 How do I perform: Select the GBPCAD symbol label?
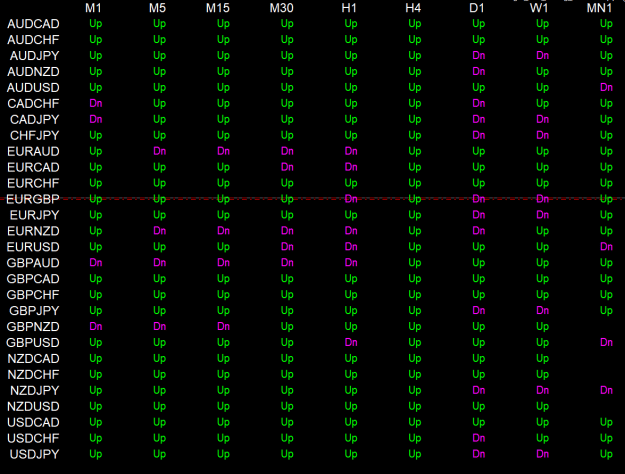33,279
